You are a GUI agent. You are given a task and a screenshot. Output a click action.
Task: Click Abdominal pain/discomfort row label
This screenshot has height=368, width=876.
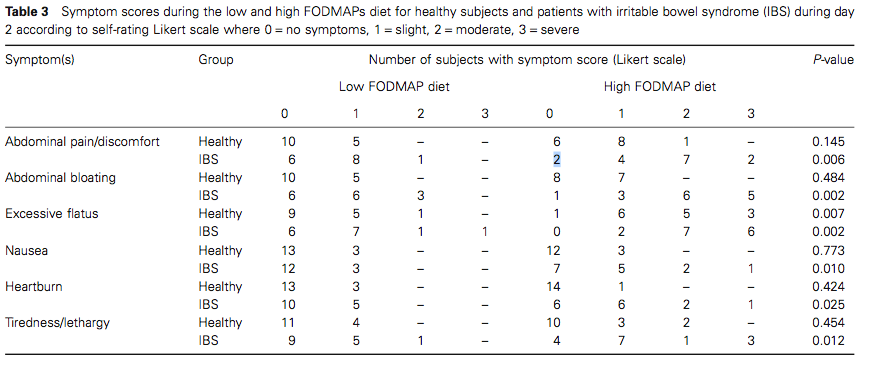click(x=82, y=142)
